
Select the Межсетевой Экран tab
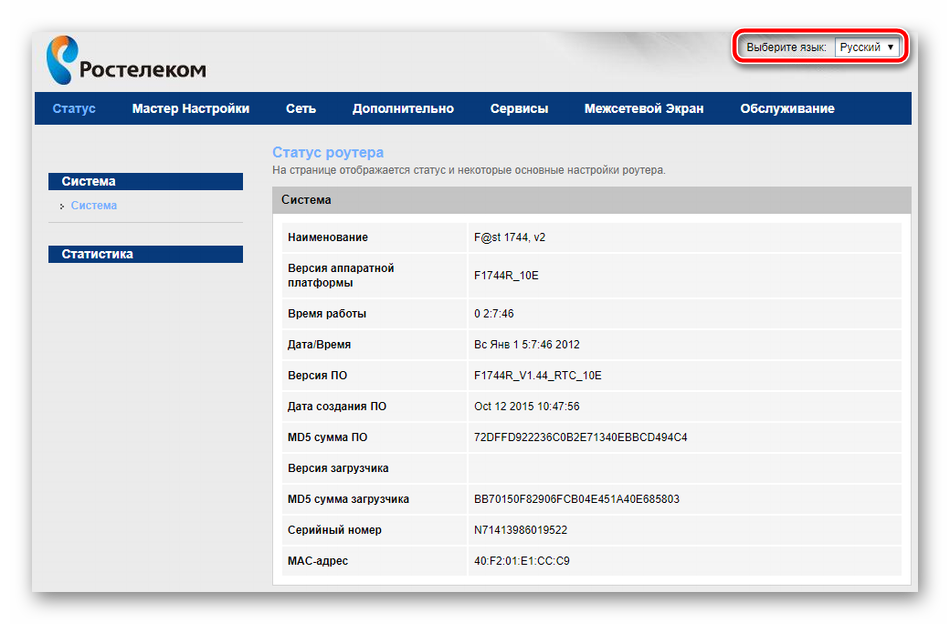point(644,109)
